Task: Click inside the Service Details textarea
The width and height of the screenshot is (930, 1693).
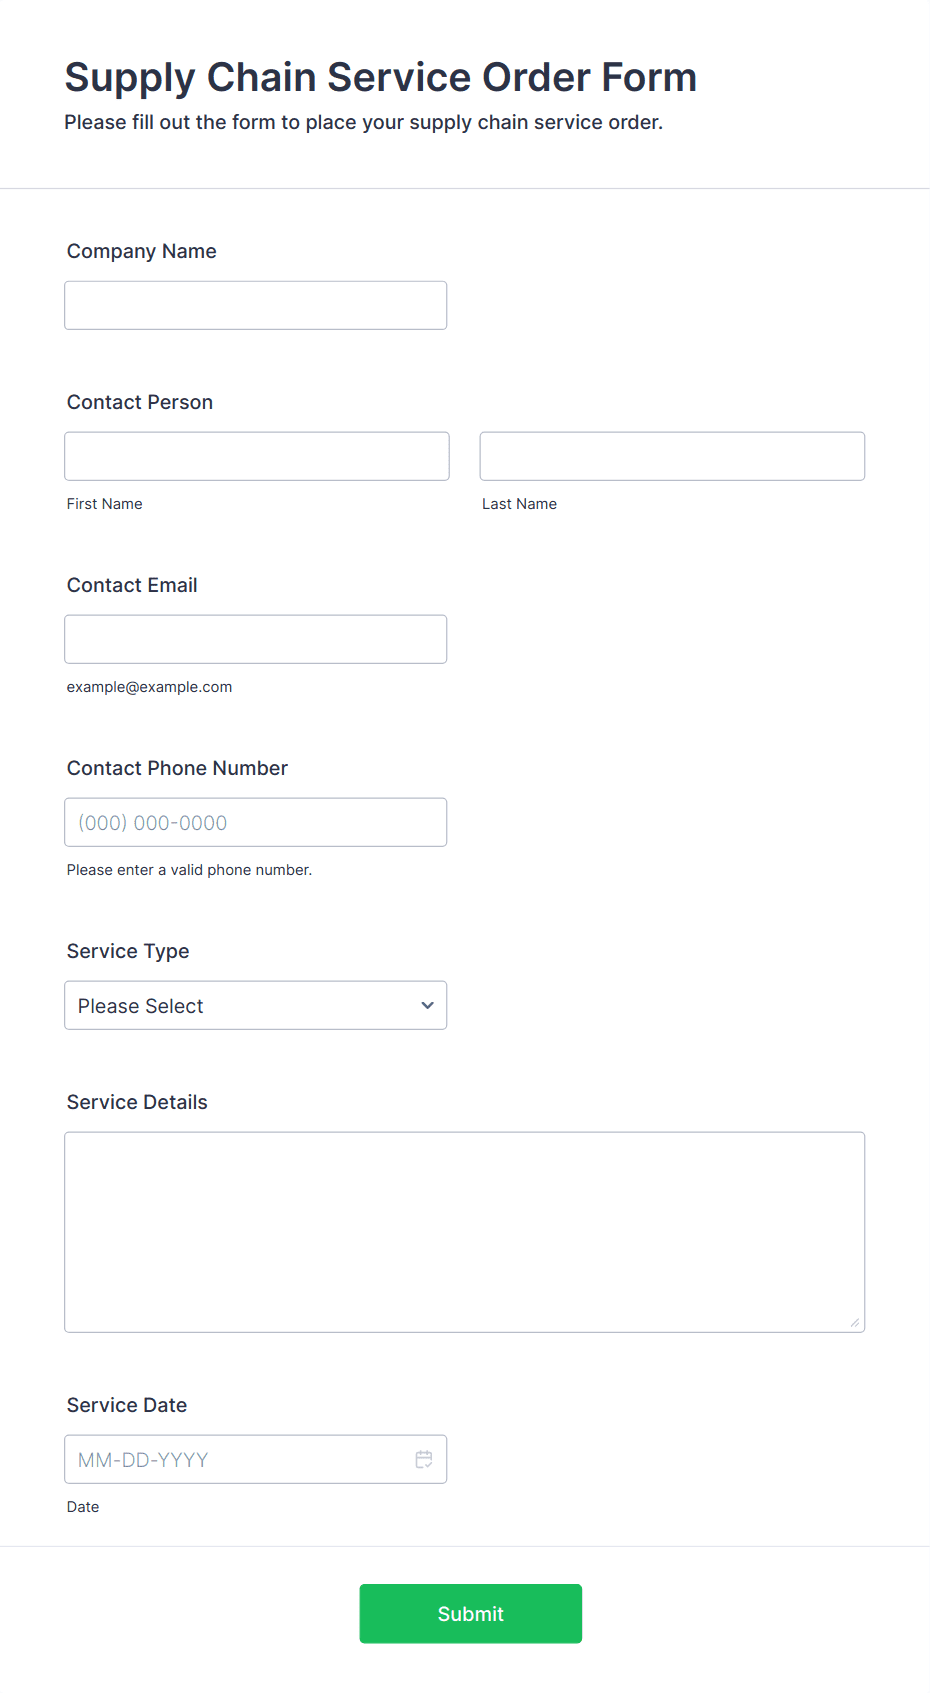Action: pos(465,1232)
